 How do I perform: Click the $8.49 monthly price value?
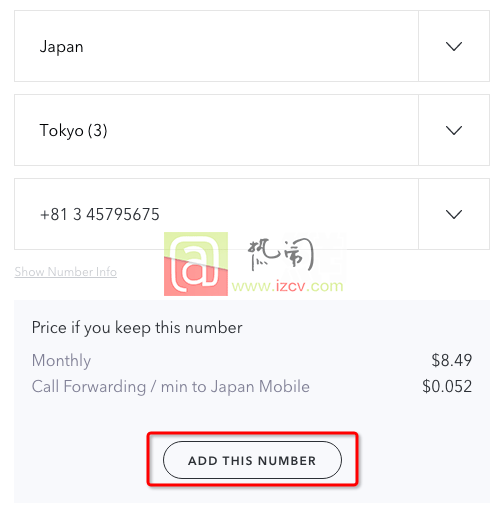(x=452, y=360)
